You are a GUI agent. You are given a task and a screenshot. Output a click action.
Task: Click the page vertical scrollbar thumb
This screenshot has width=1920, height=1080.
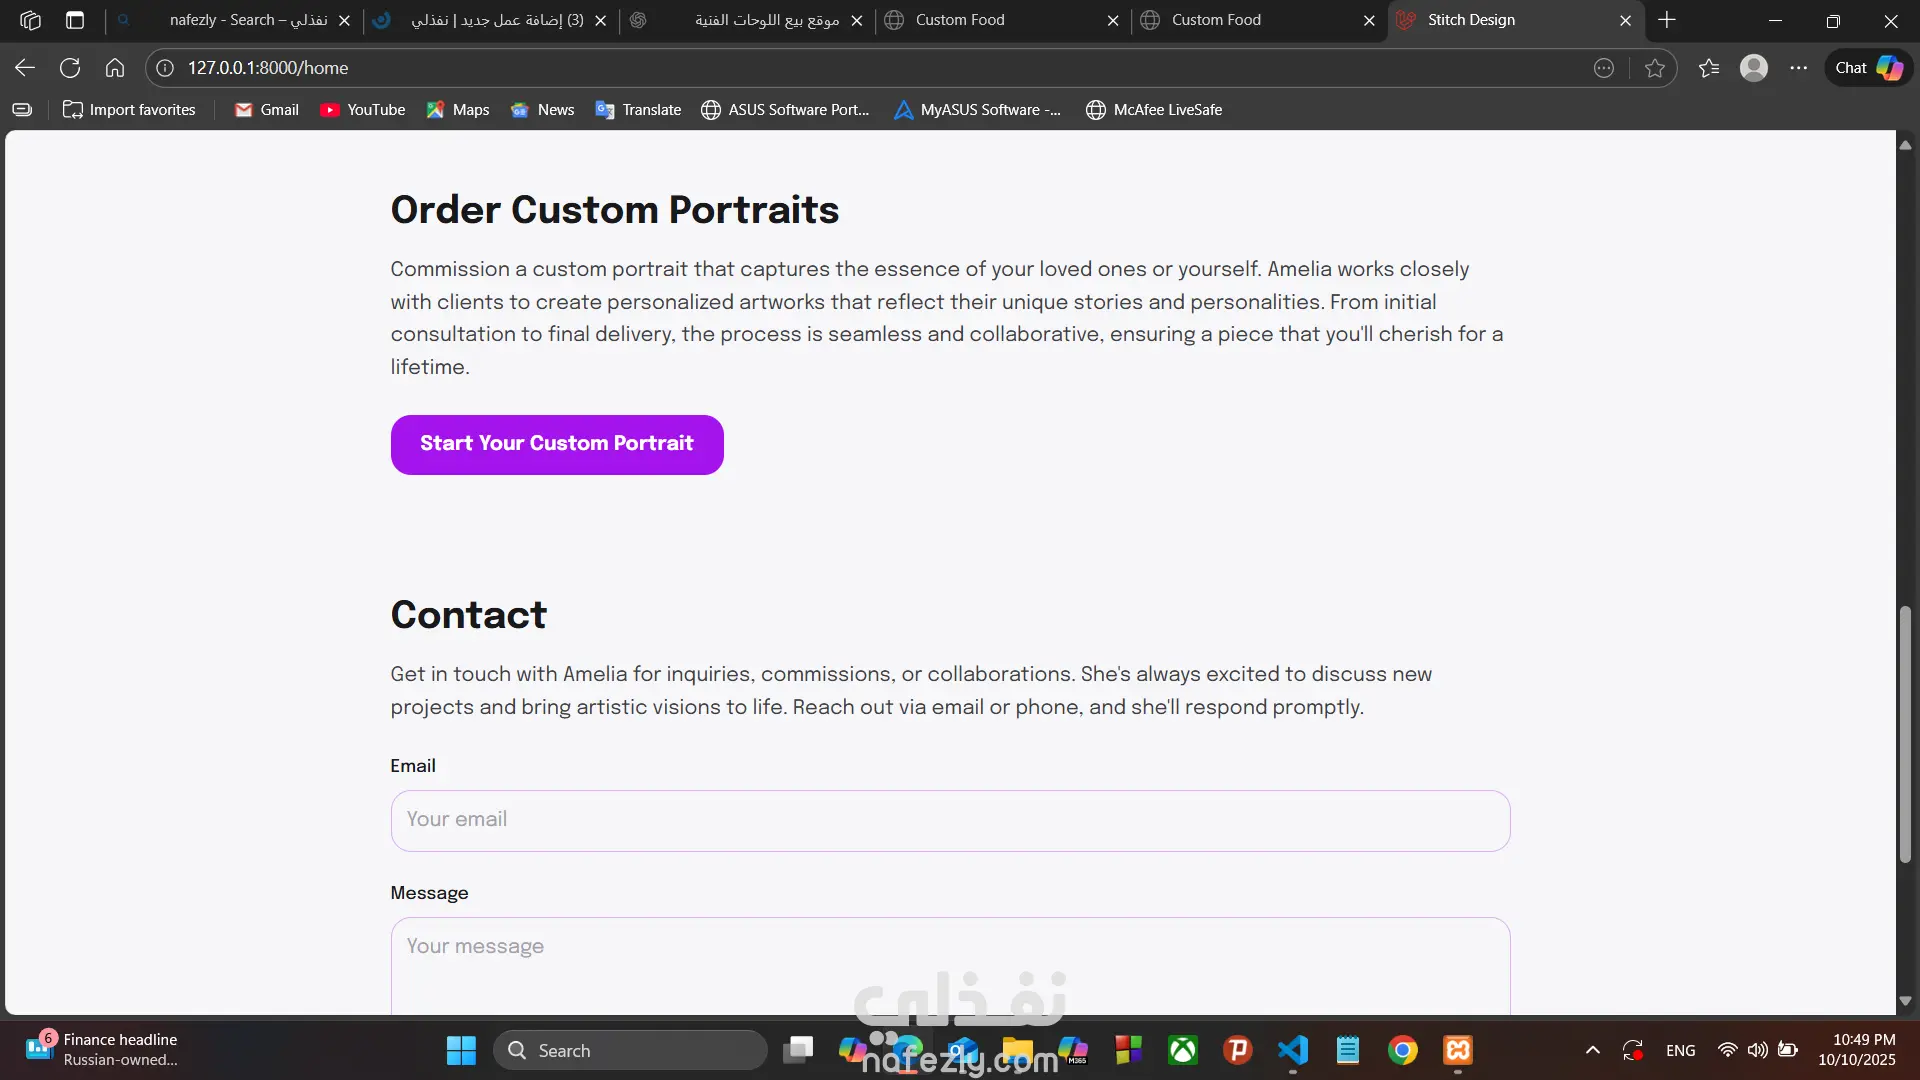tap(1905, 735)
